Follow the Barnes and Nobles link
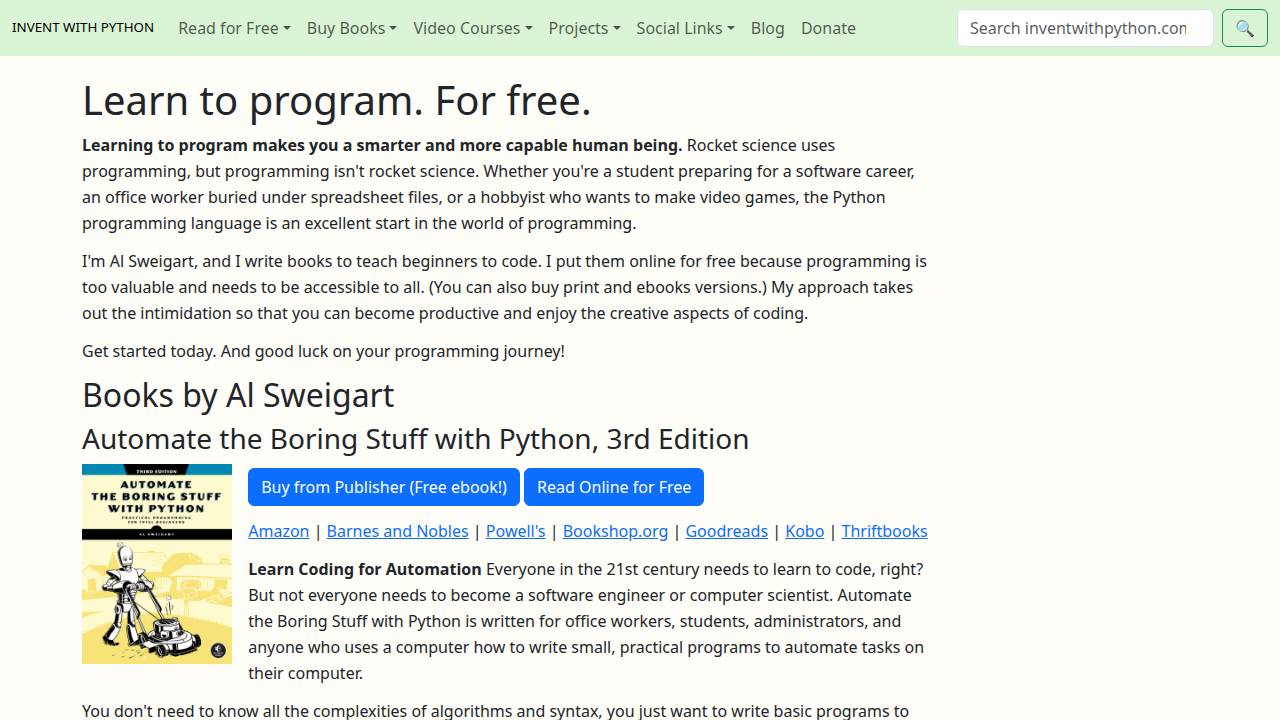Image resolution: width=1280 pixels, height=720 pixels. pyautogui.click(x=397, y=531)
